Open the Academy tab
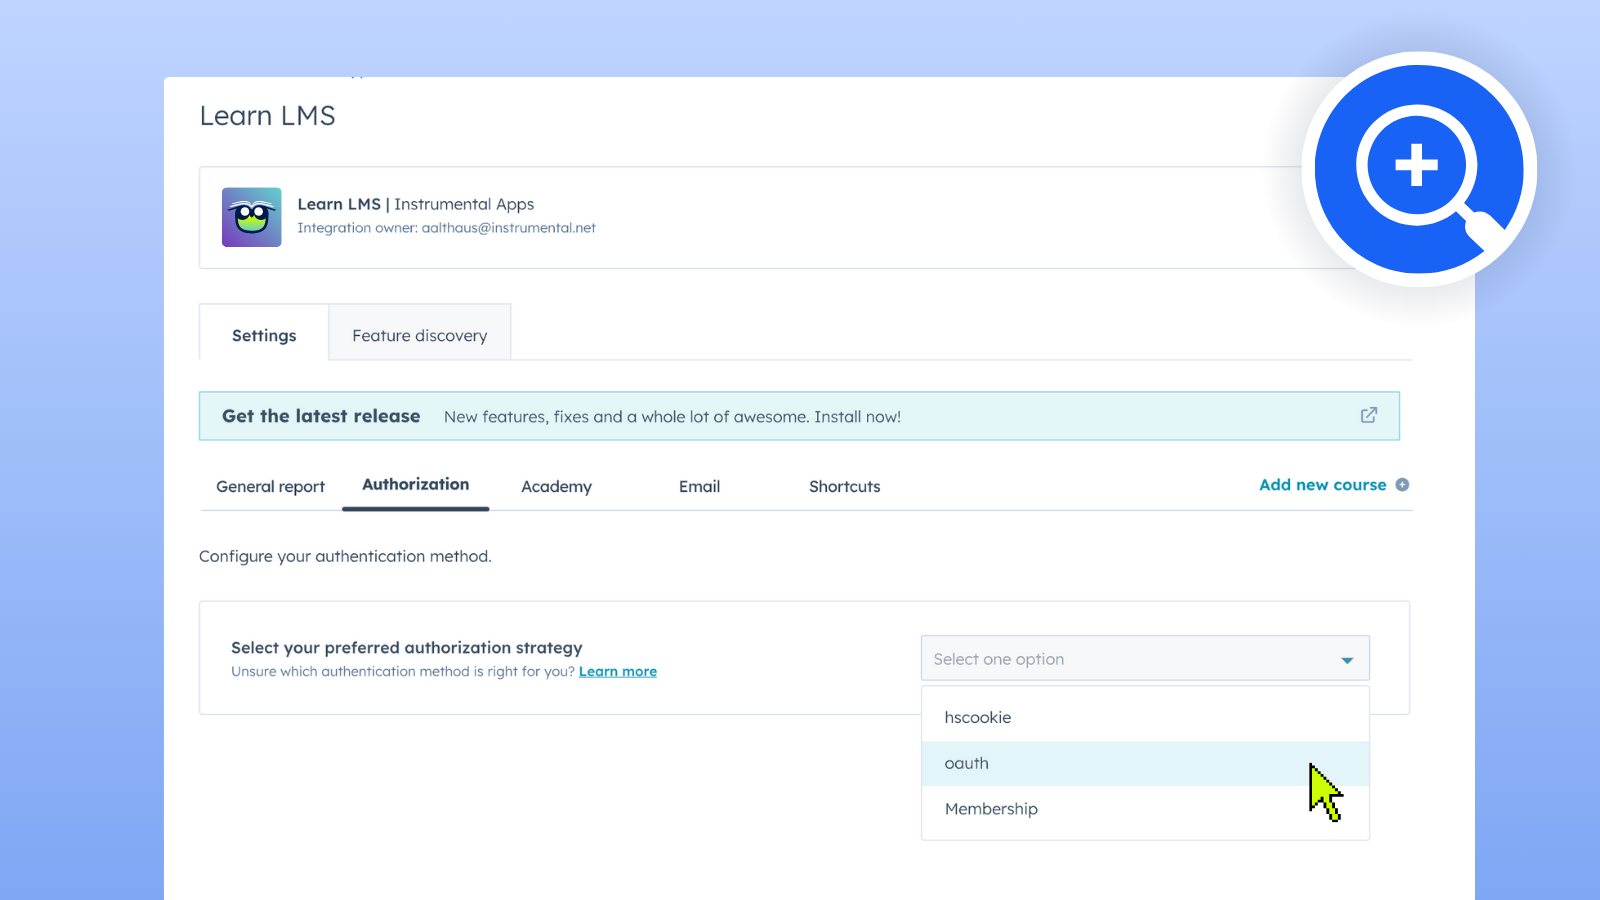Screen dimensions: 1600x900 pos(556,487)
